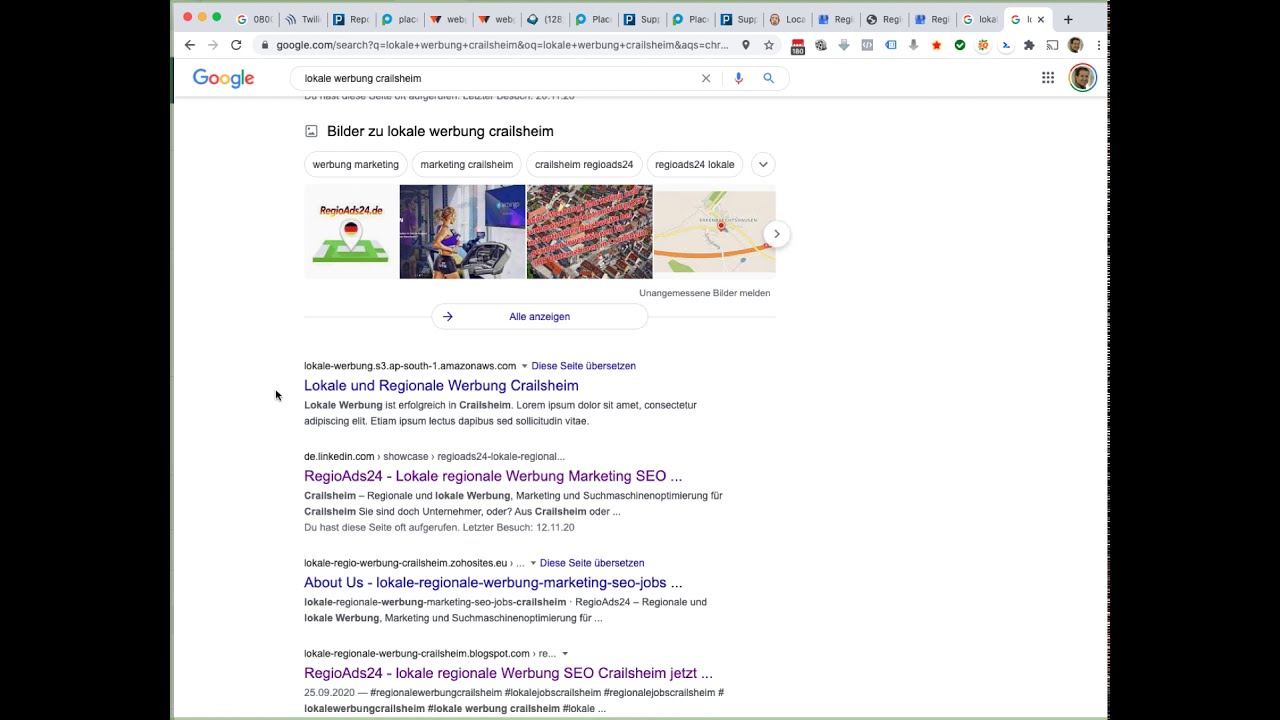Open Google account avatar on page

1083,78
